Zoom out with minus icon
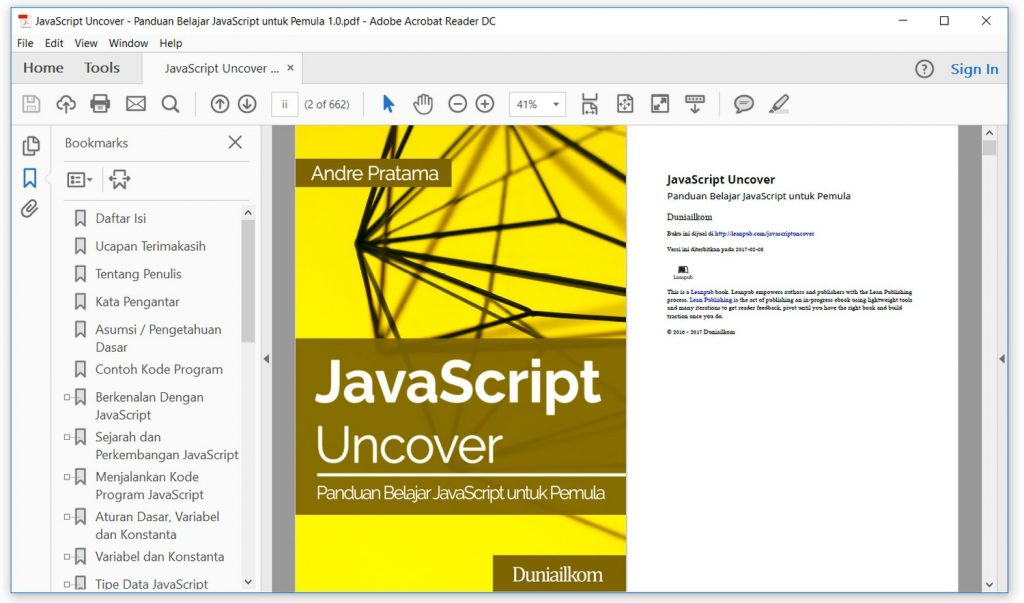 coord(457,104)
